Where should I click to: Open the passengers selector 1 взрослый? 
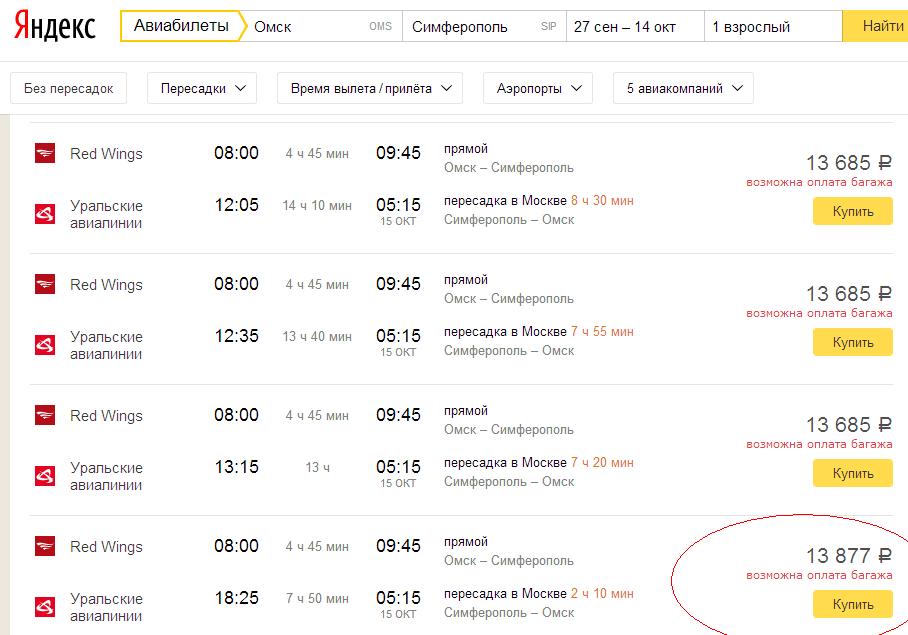pyautogui.click(x=773, y=26)
